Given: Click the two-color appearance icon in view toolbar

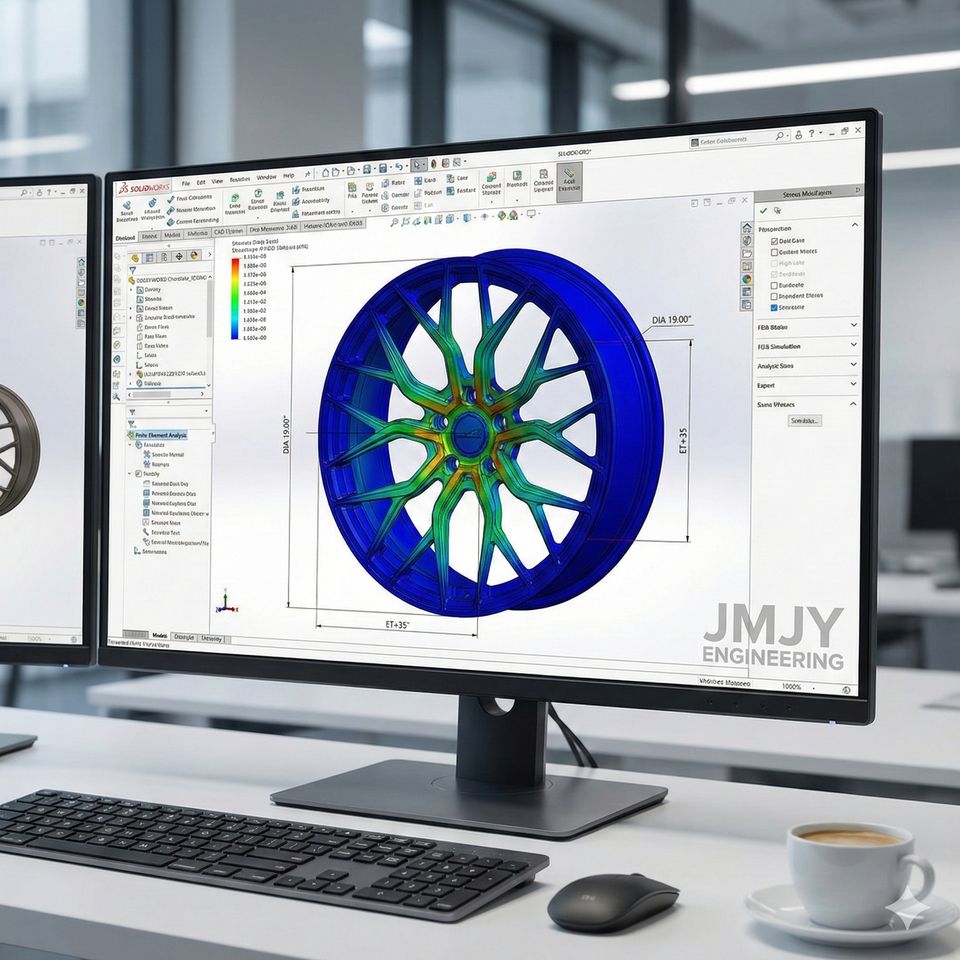Looking at the screenshot, I should (501, 216).
